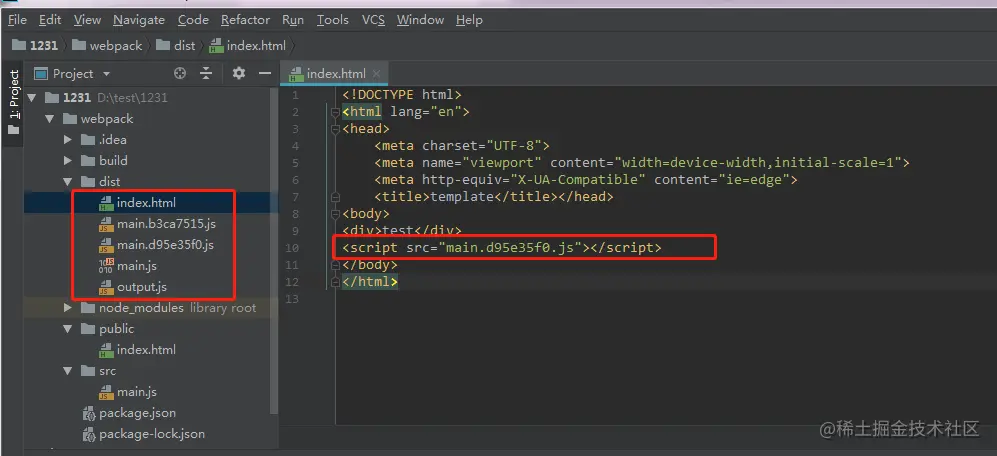Collapse the src folder
997x456 pixels.
tap(68, 371)
